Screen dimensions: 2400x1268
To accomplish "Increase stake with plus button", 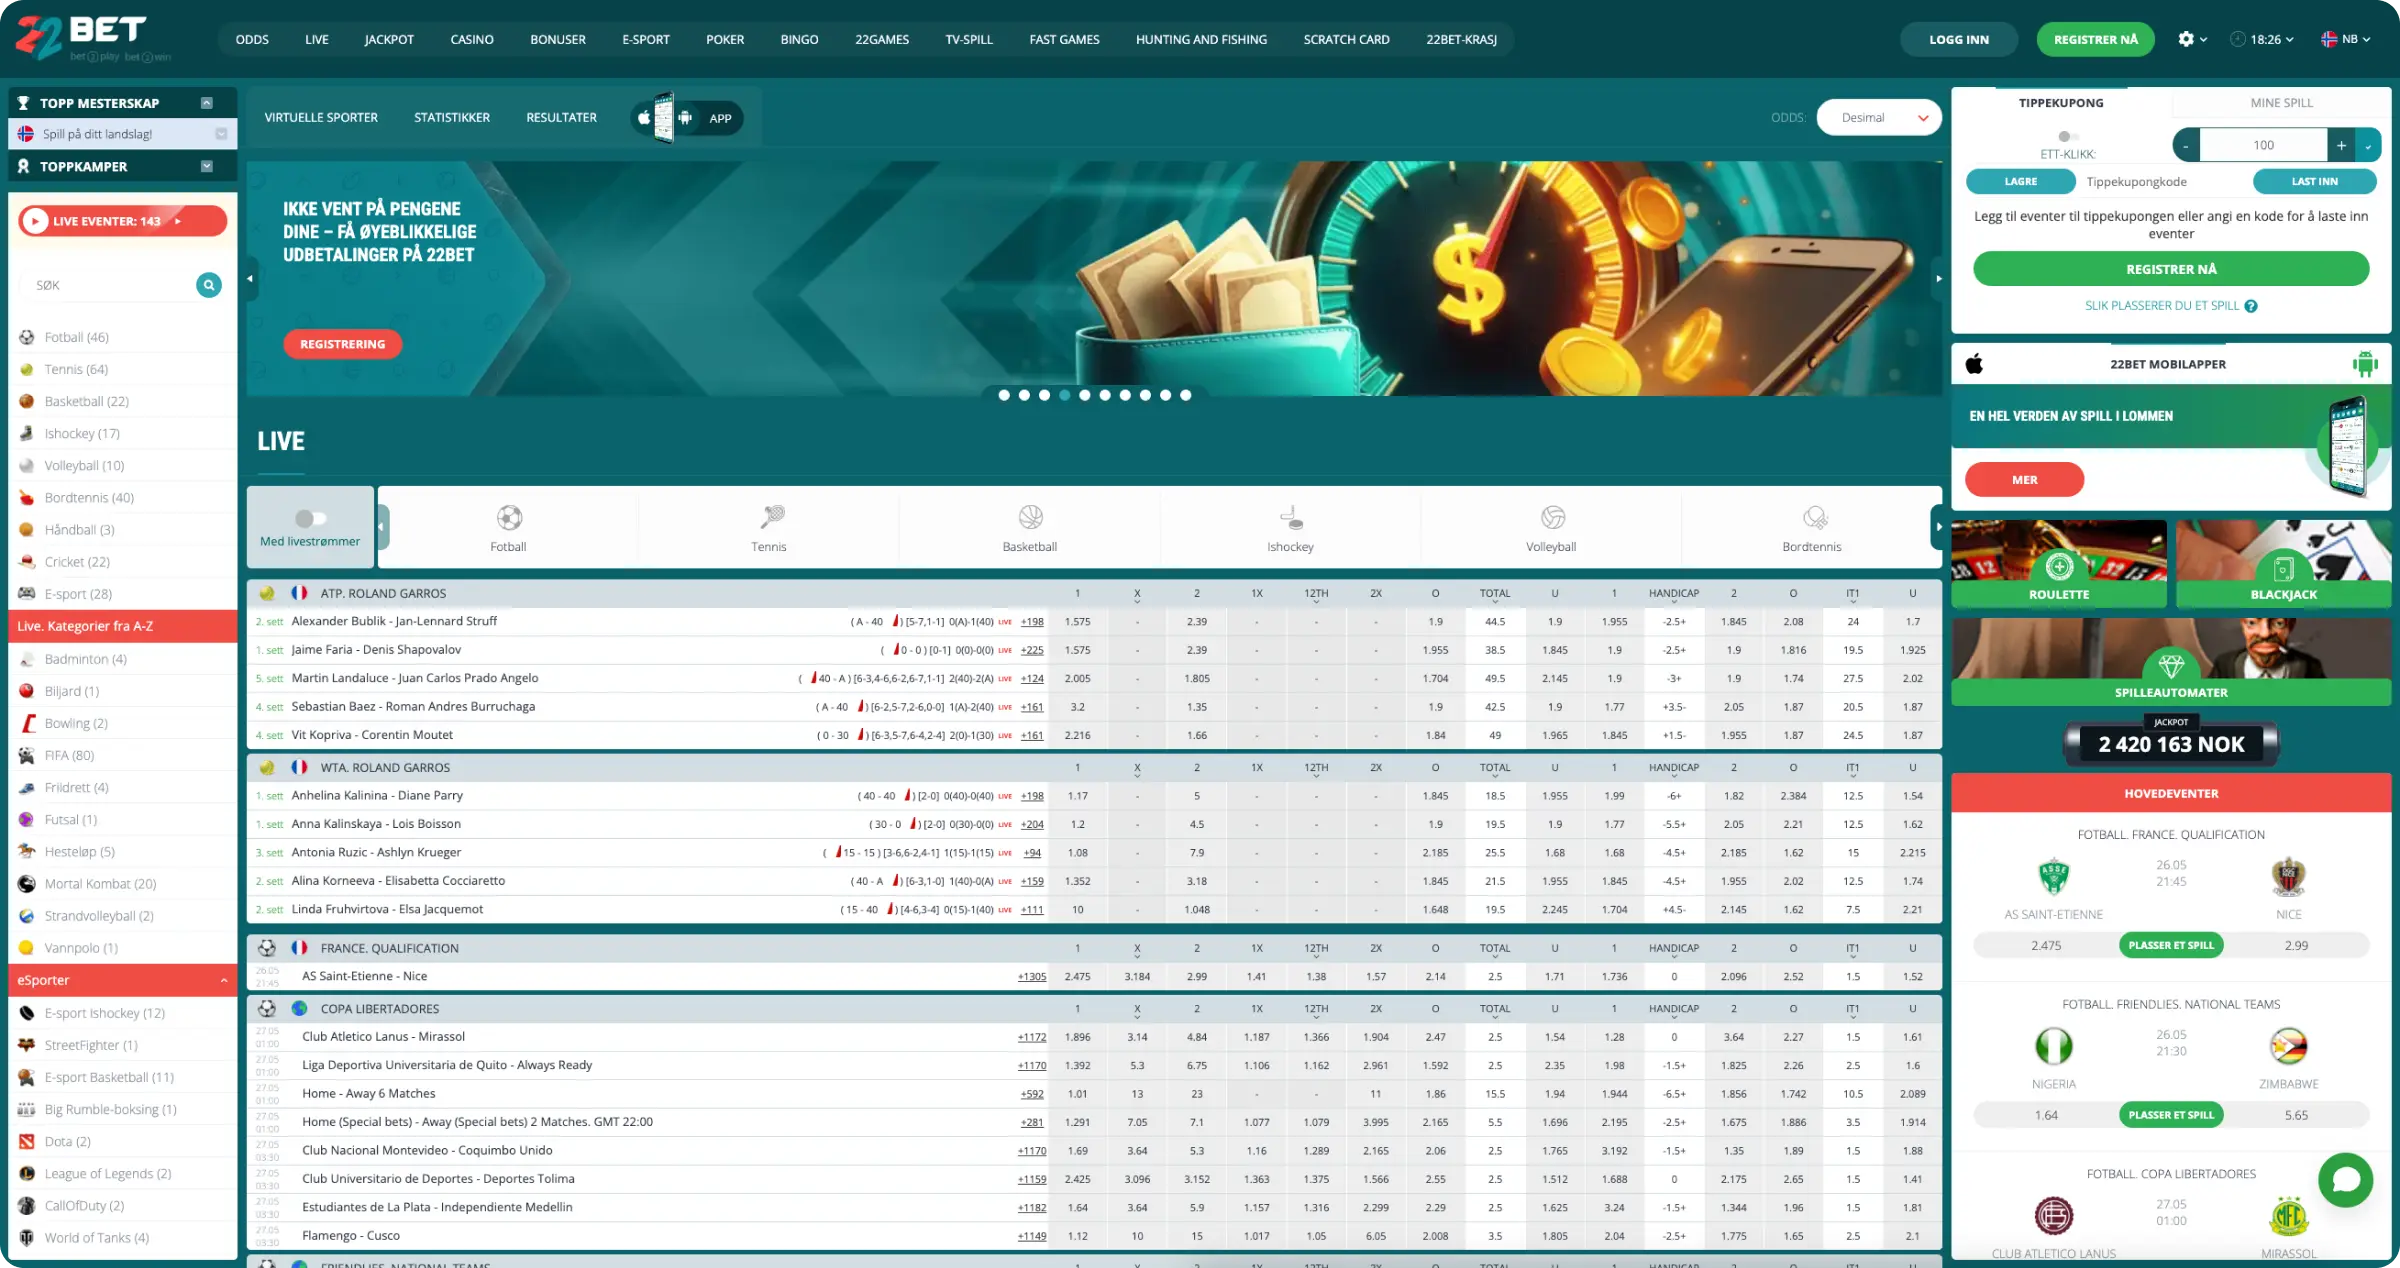I will [2341, 145].
